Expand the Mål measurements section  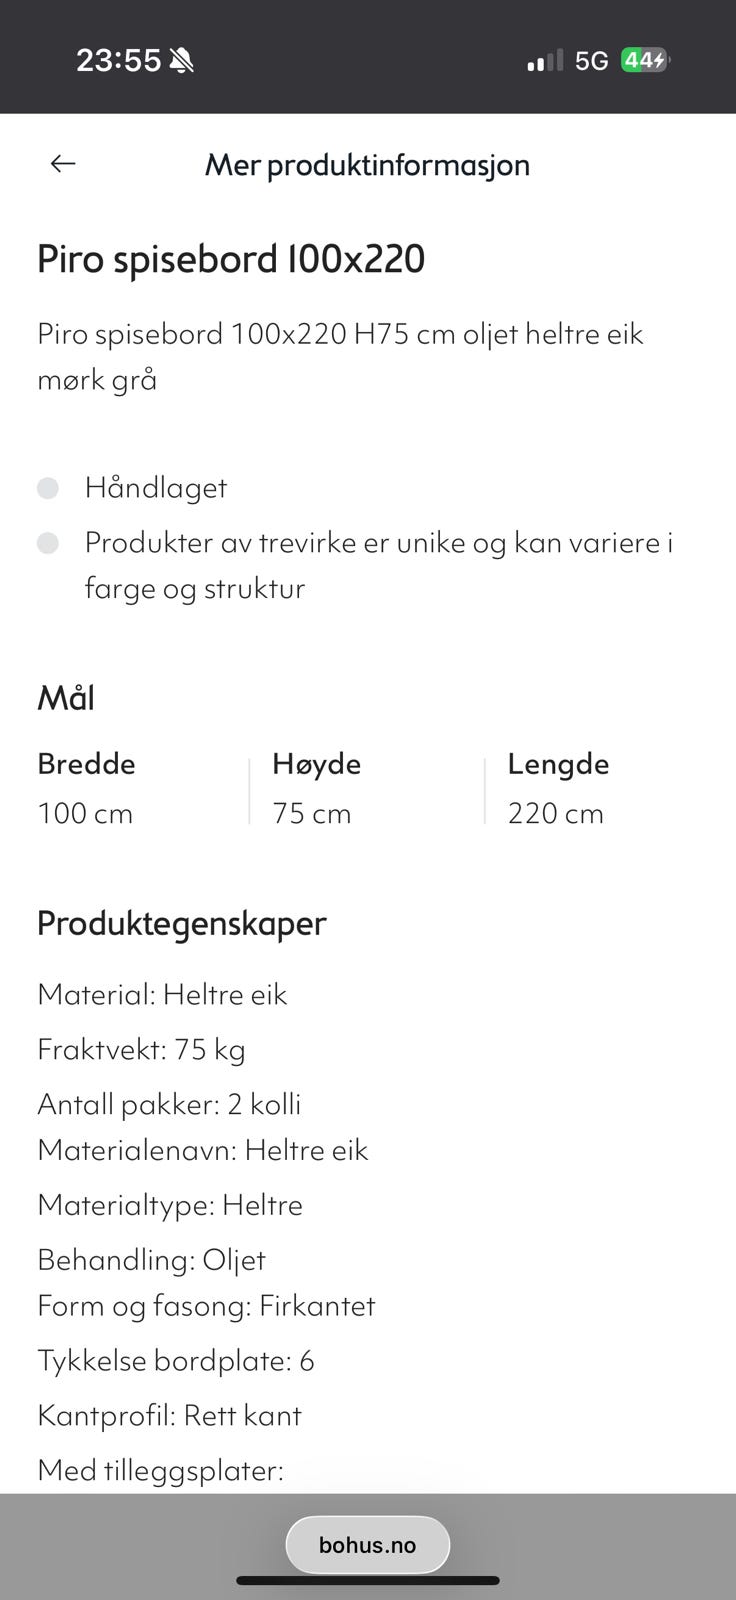point(65,697)
